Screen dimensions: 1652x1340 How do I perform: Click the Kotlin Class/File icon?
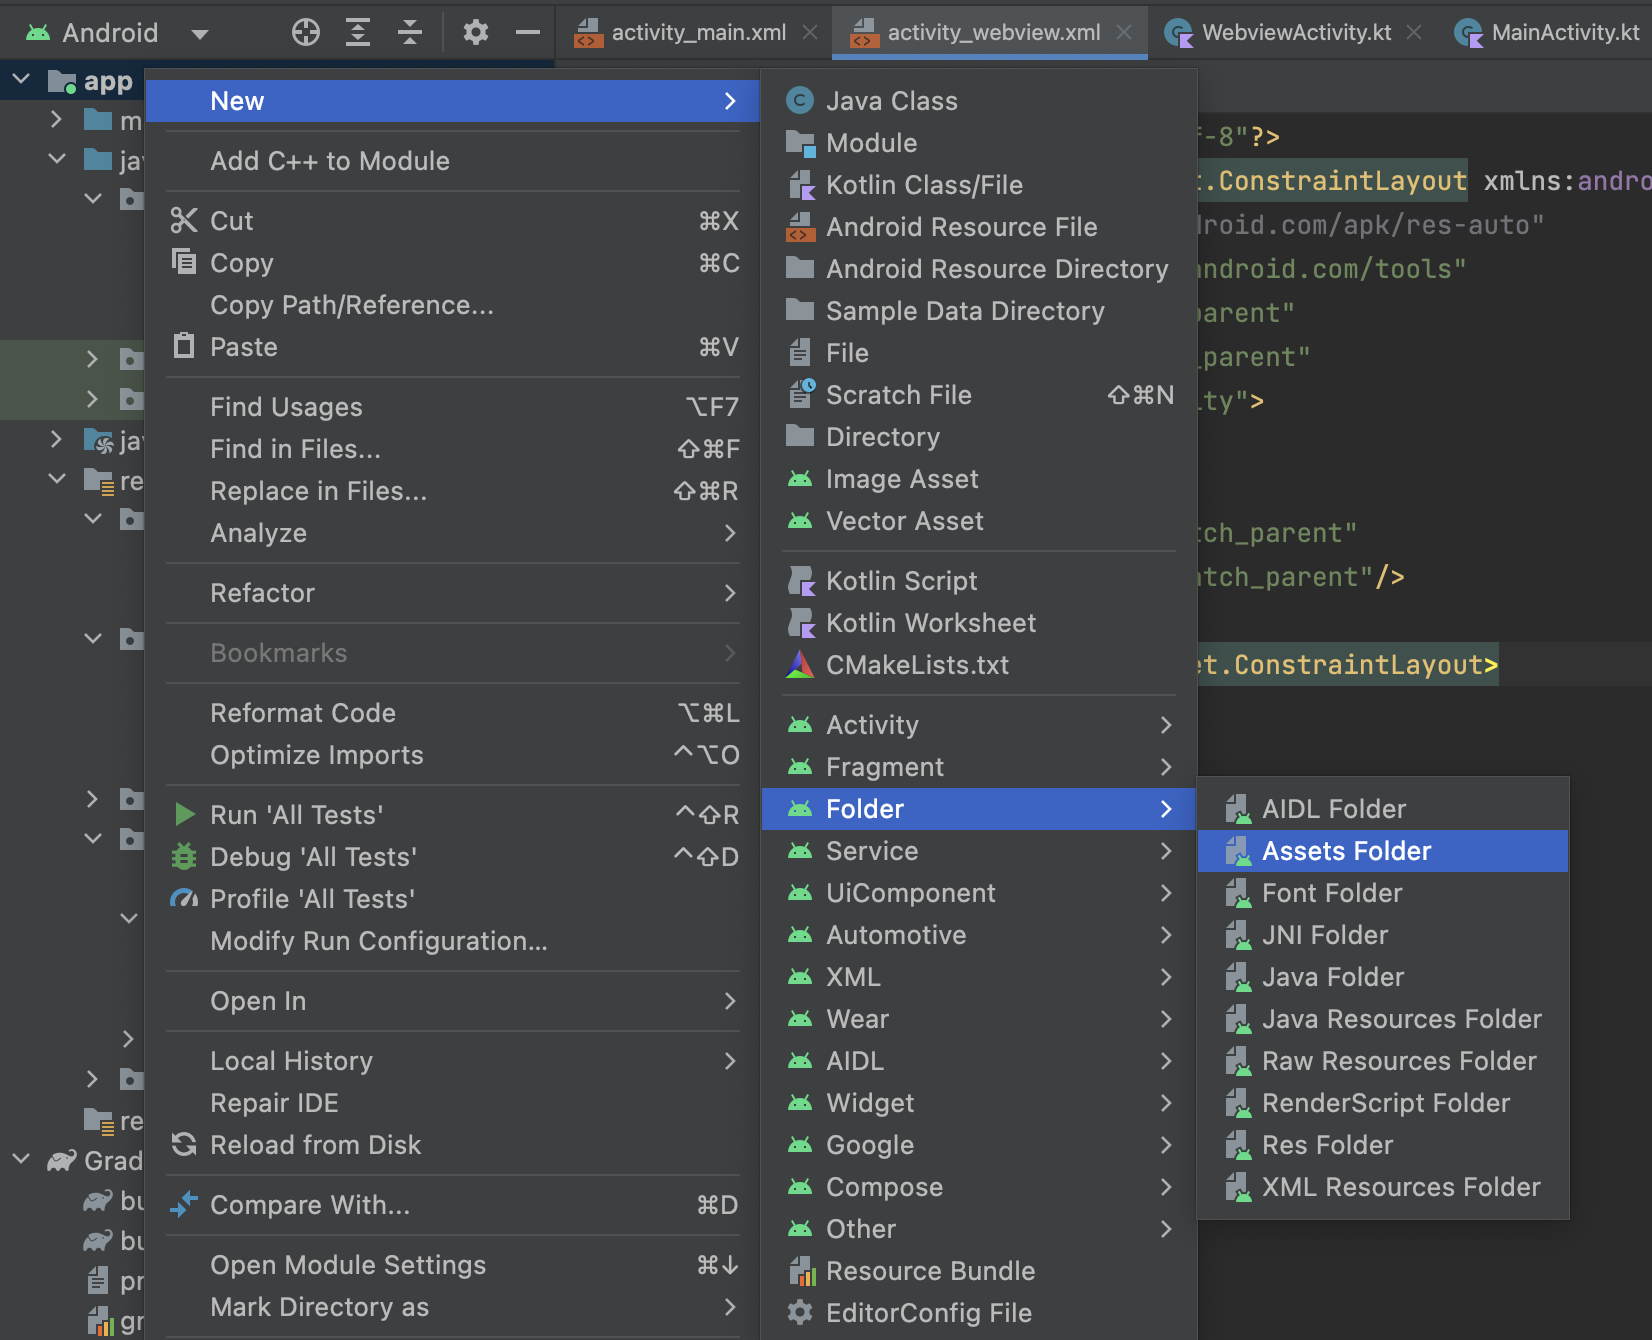pyautogui.click(x=800, y=185)
